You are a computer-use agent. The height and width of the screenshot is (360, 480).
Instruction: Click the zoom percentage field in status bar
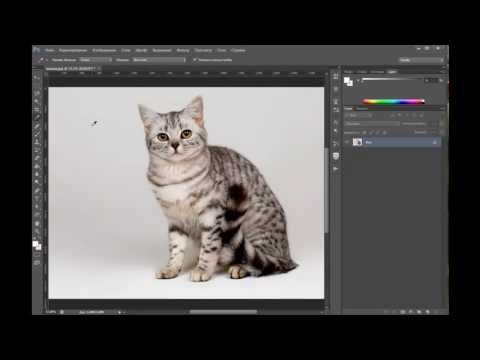(51, 312)
